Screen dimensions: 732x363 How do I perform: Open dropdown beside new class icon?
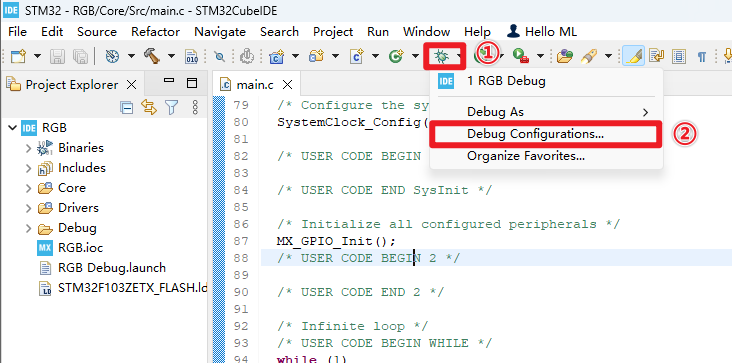click(415, 56)
